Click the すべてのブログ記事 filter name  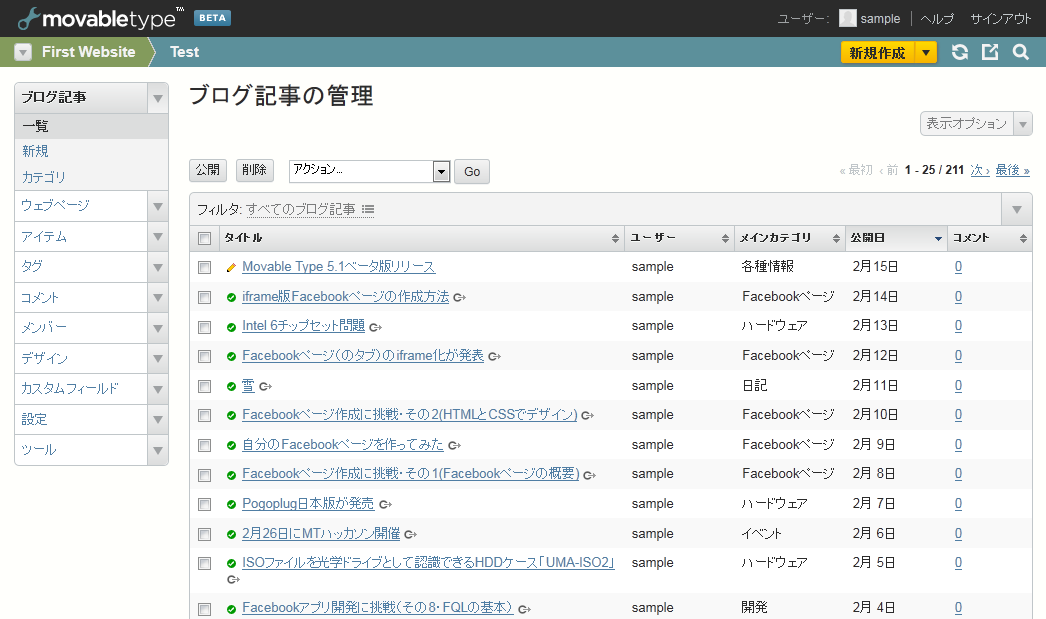coord(301,209)
